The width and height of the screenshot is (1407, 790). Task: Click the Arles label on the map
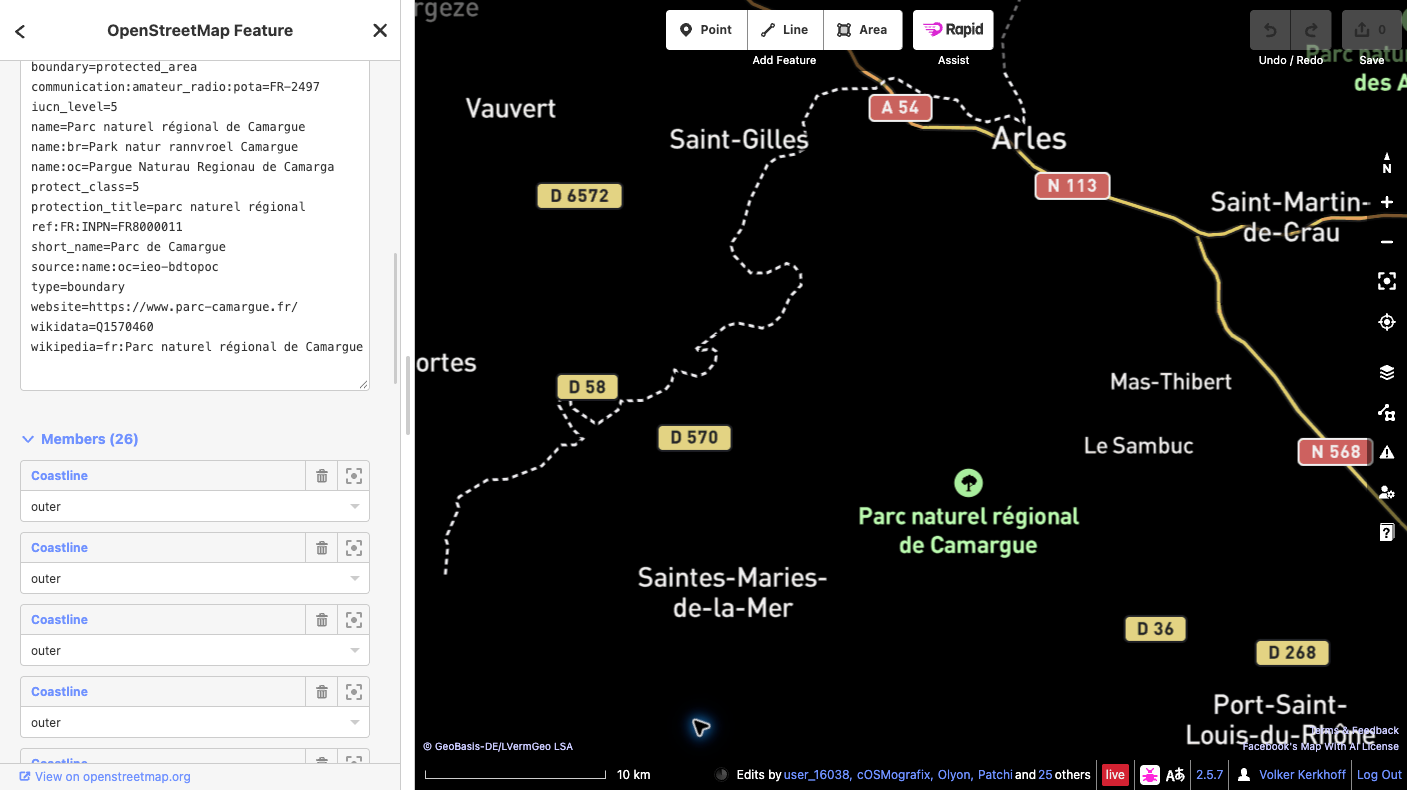[x=1029, y=139]
